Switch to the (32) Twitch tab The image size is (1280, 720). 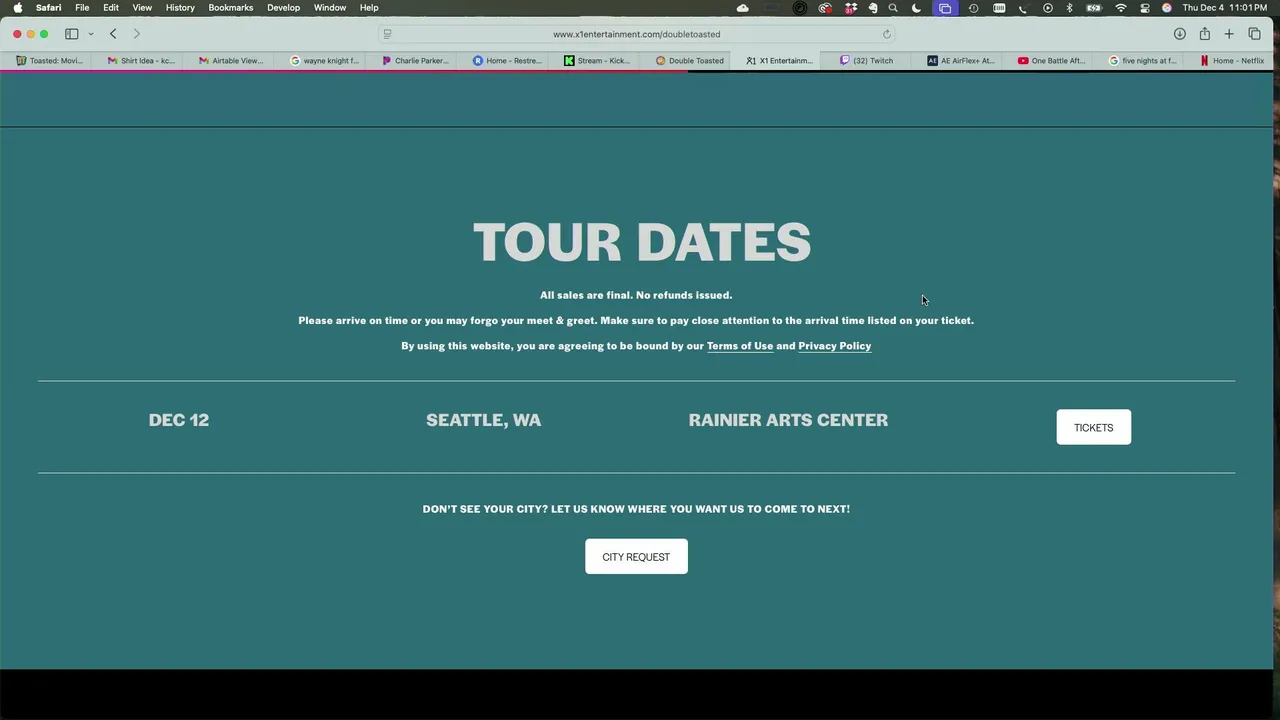coord(867,61)
